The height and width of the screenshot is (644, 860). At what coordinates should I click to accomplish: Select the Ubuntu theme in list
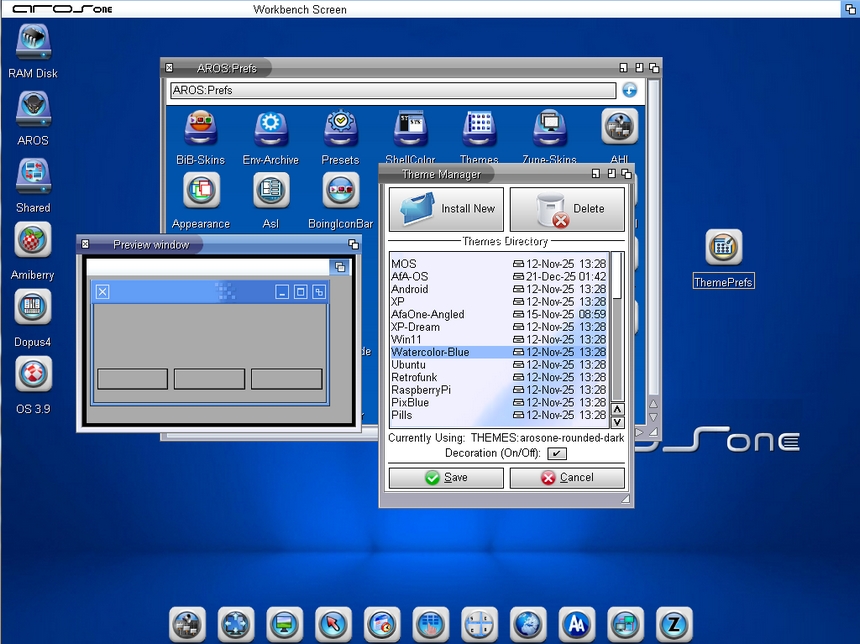(x=450, y=365)
